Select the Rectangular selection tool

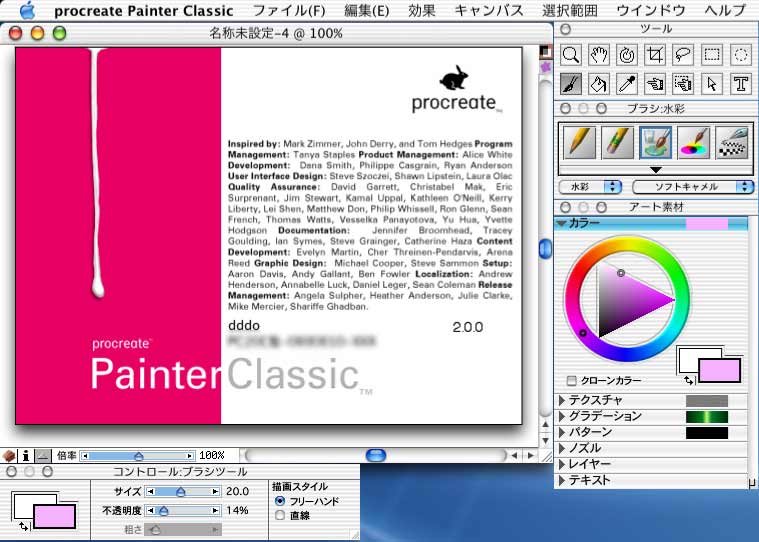click(x=712, y=55)
